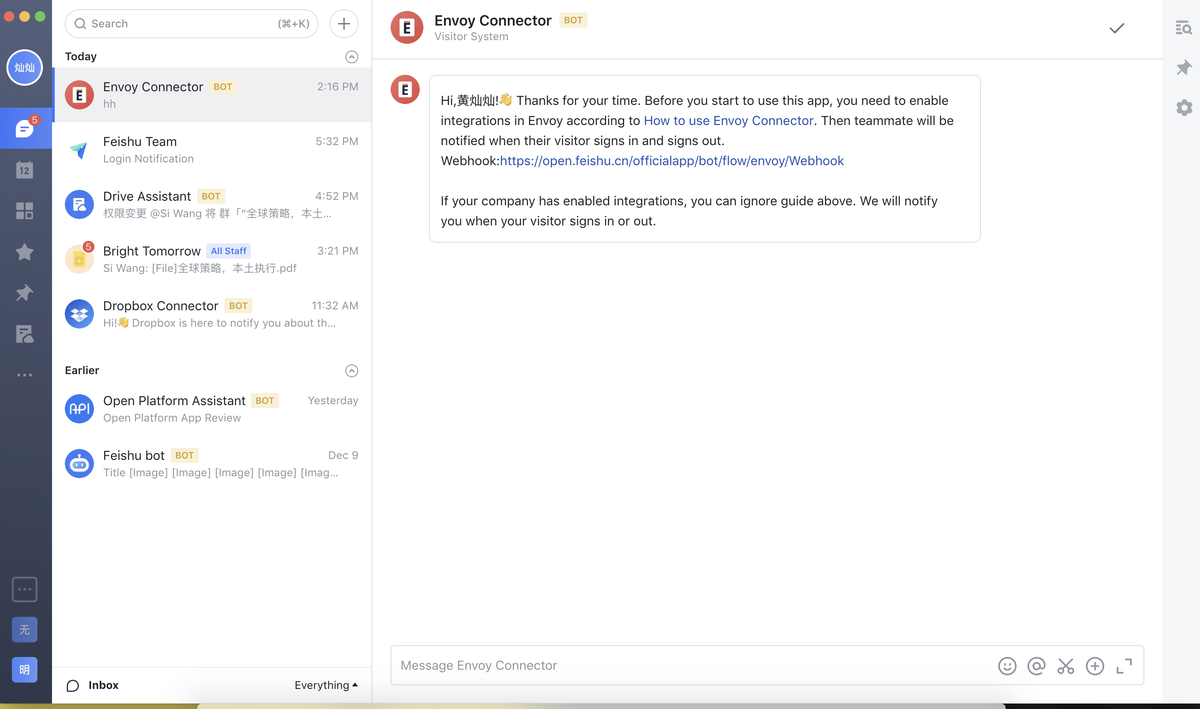The image size is (1200, 709).
Task: Click the Dropbox Connector avatar icon
Action: pyautogui.click(x=79, y=314)
